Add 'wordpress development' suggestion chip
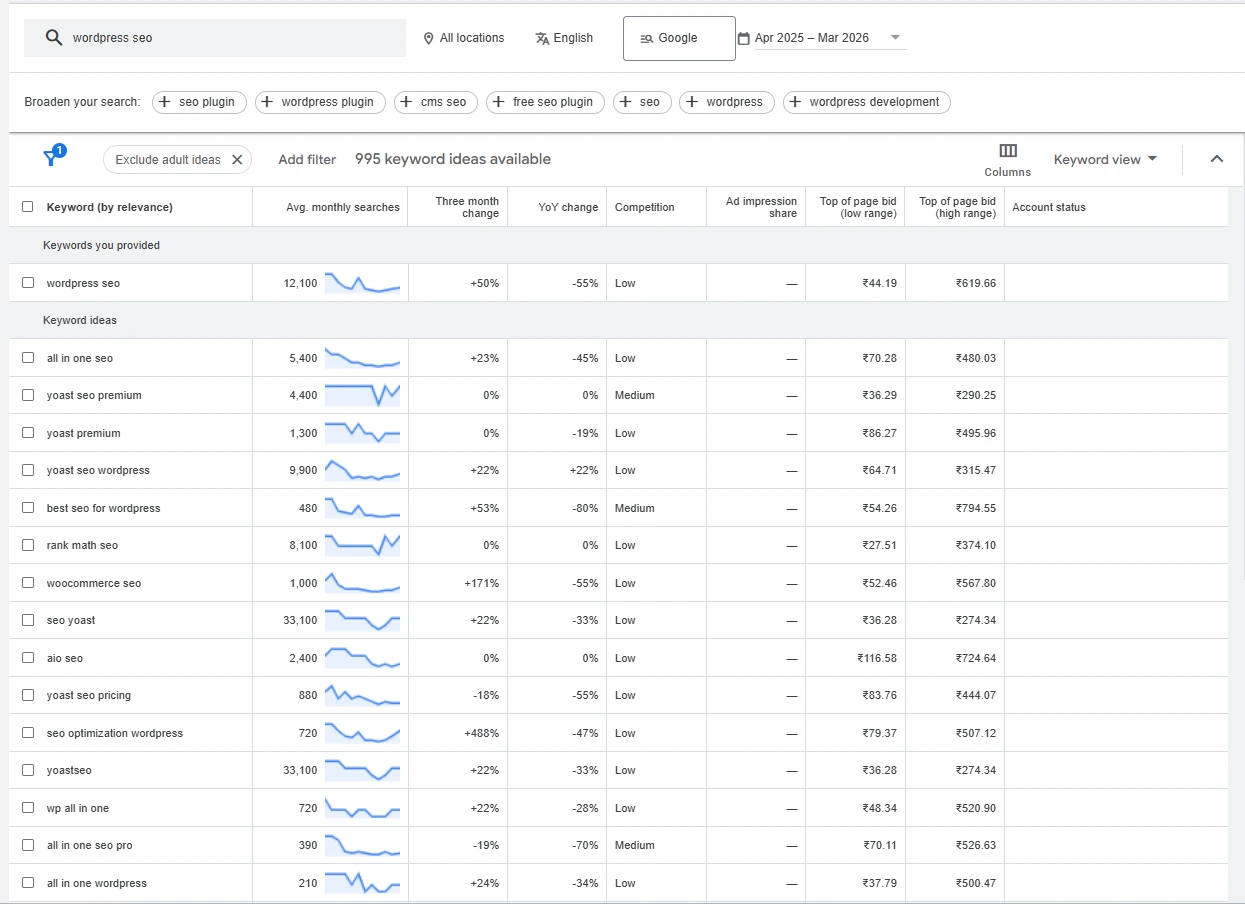The width and height of the screenshot is (1245, 904). click(867, 102)
